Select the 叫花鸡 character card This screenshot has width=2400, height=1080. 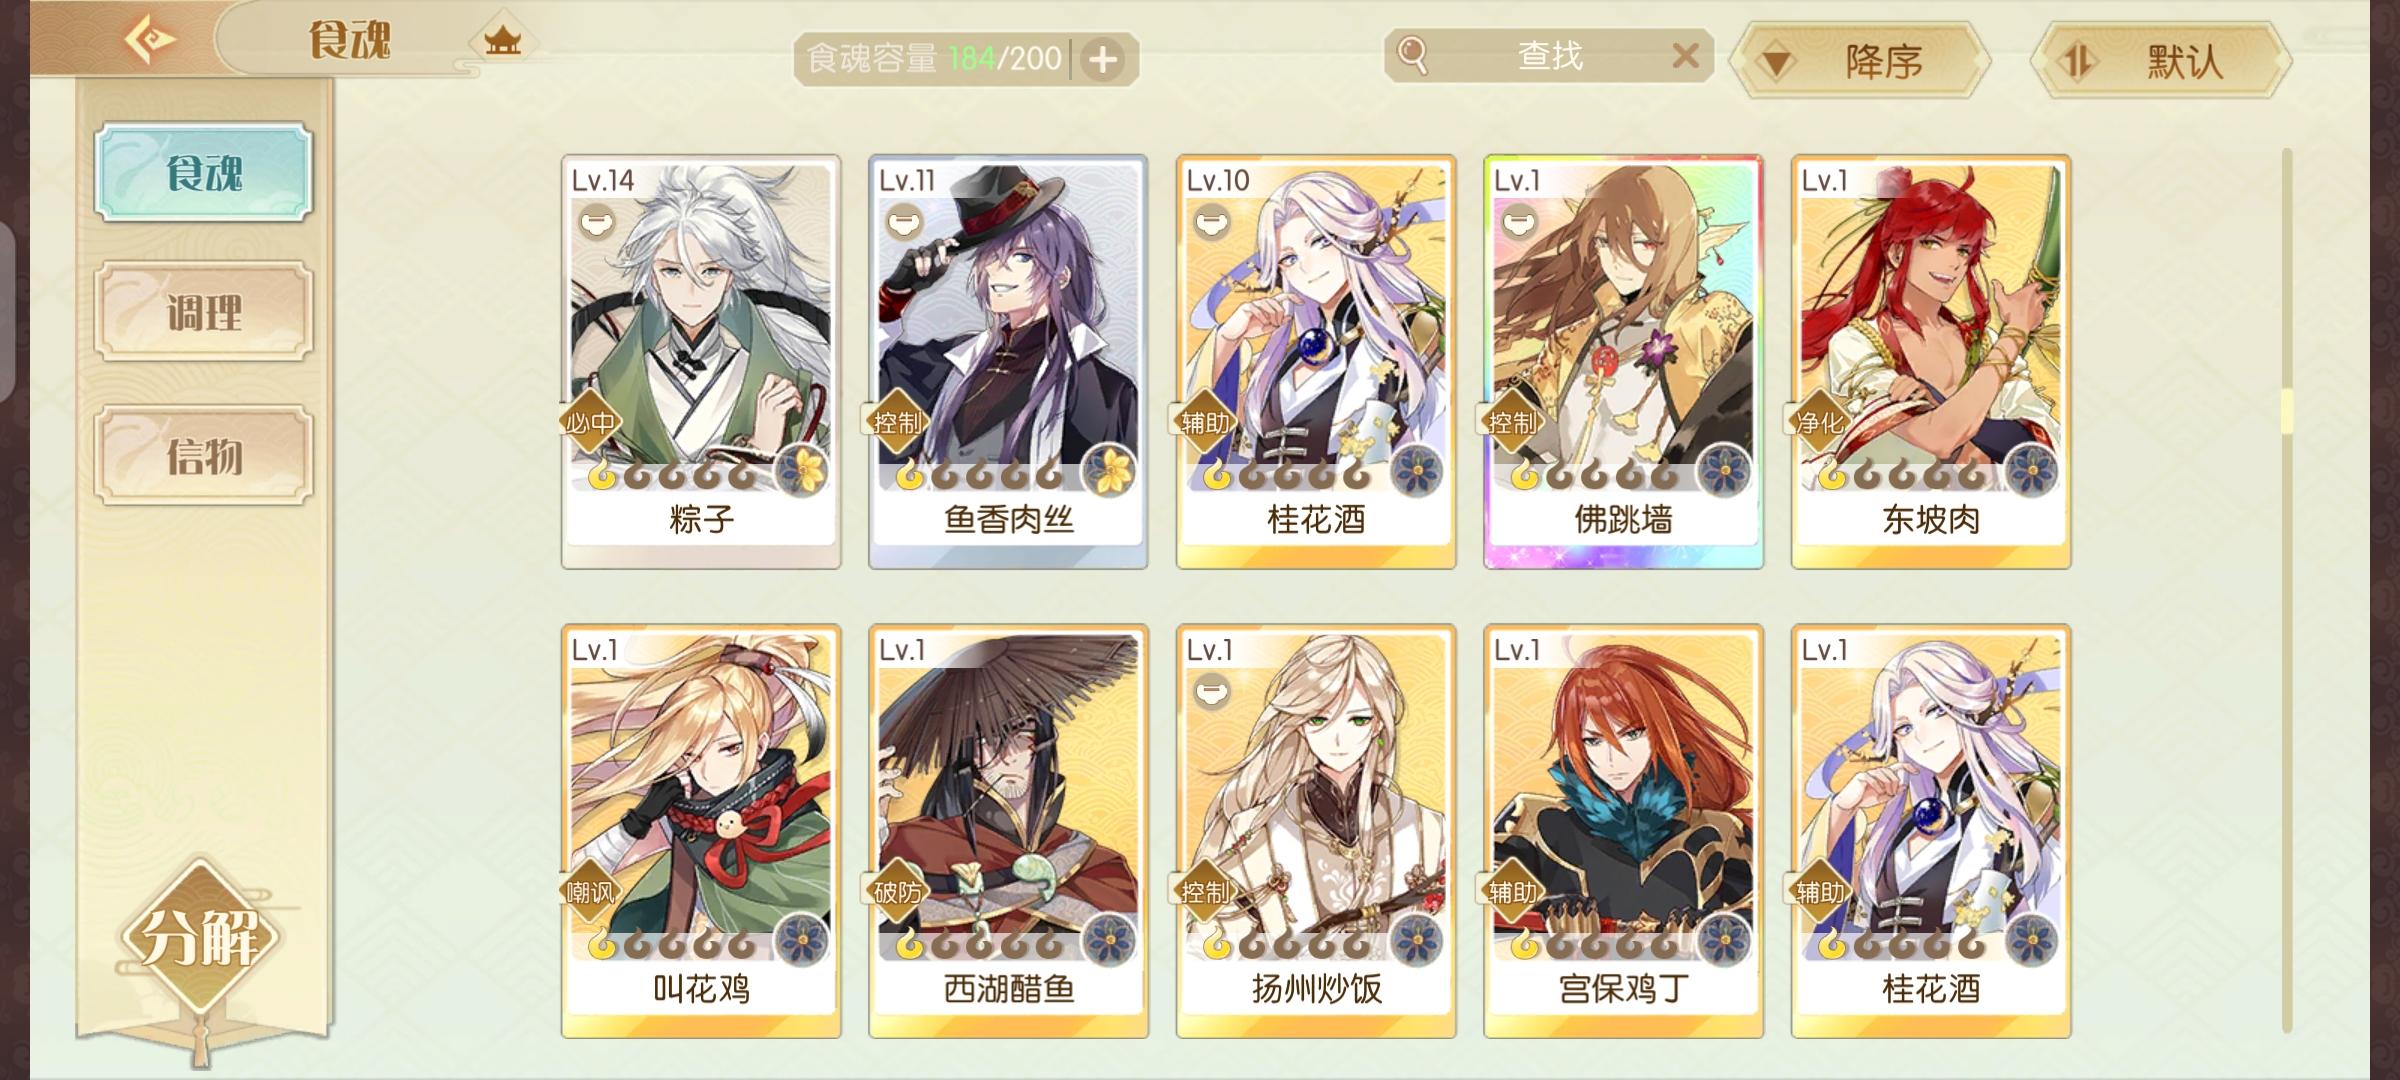[x=701, y=831]
